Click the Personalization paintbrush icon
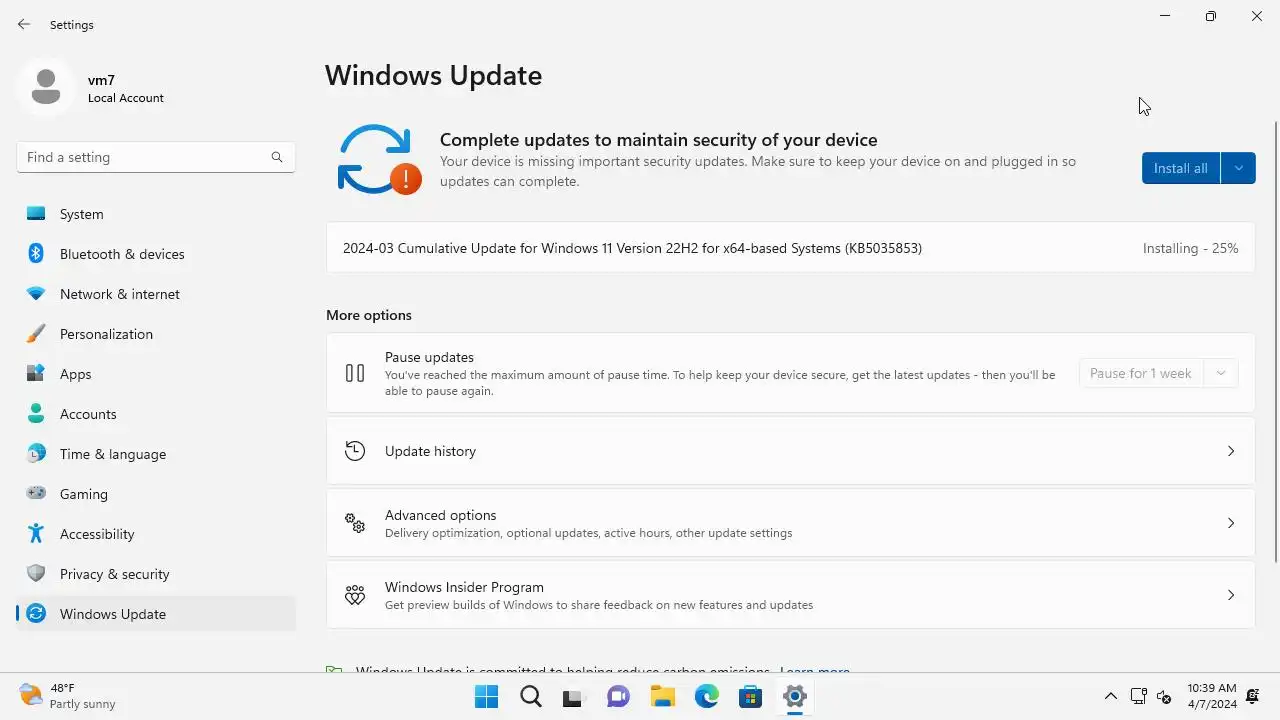The image size is (1280, 720). pyautogui.click(x=36, y=334)
